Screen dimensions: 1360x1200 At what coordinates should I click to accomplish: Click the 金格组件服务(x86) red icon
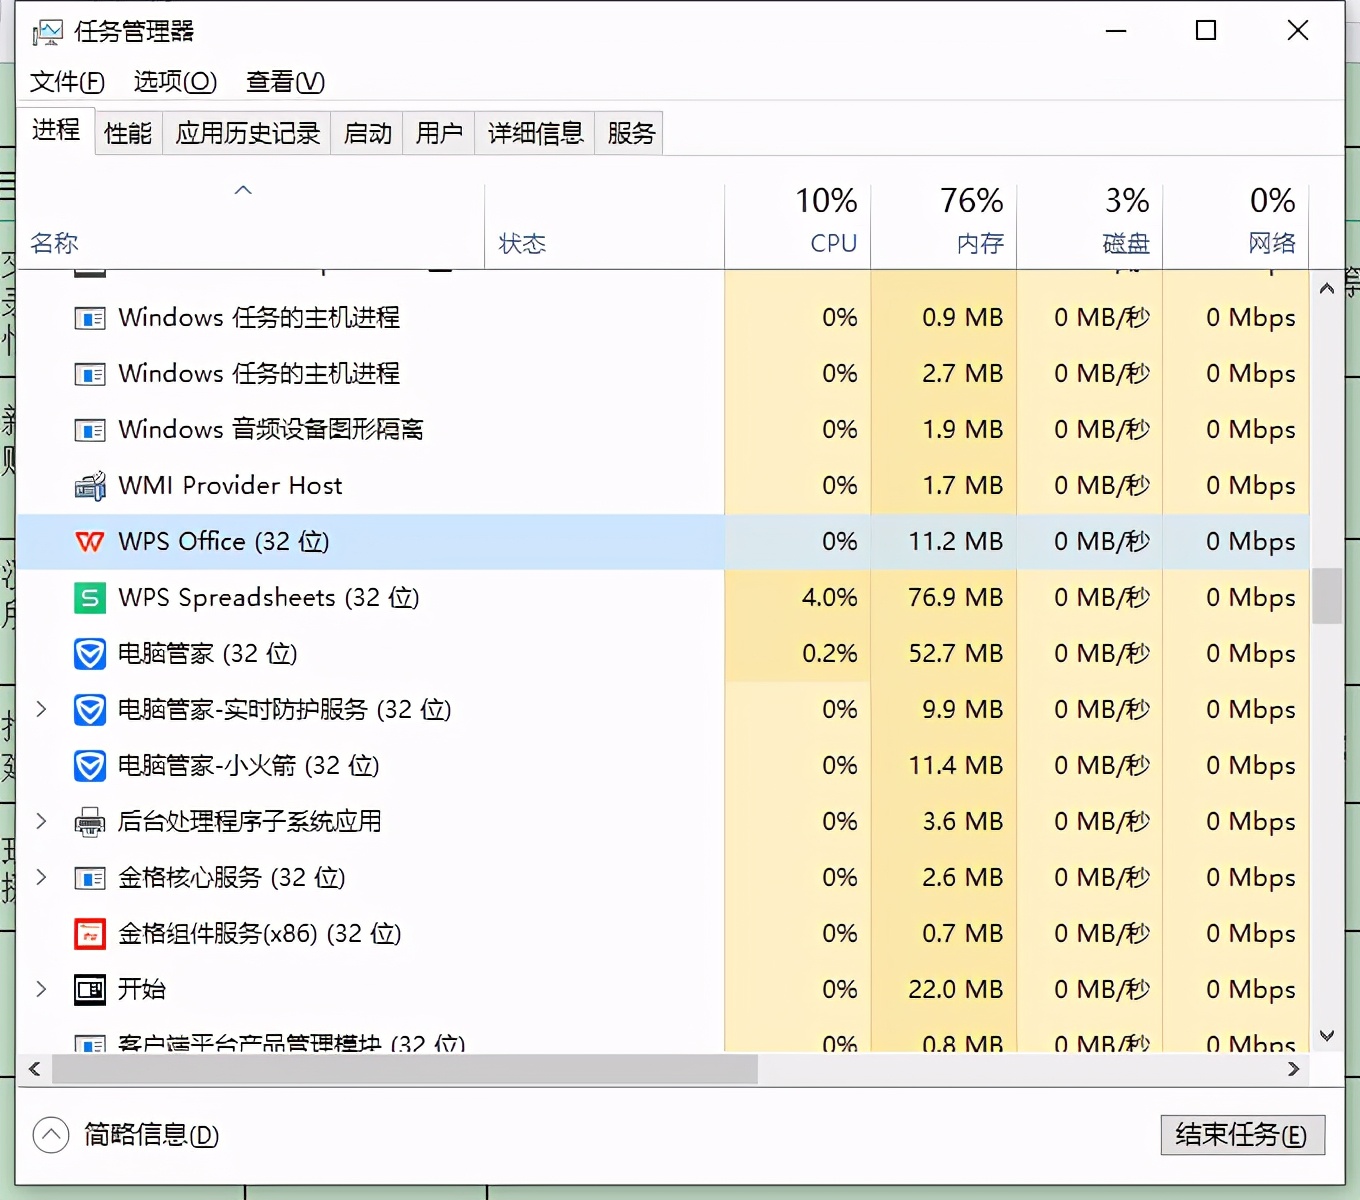(90, 934)
